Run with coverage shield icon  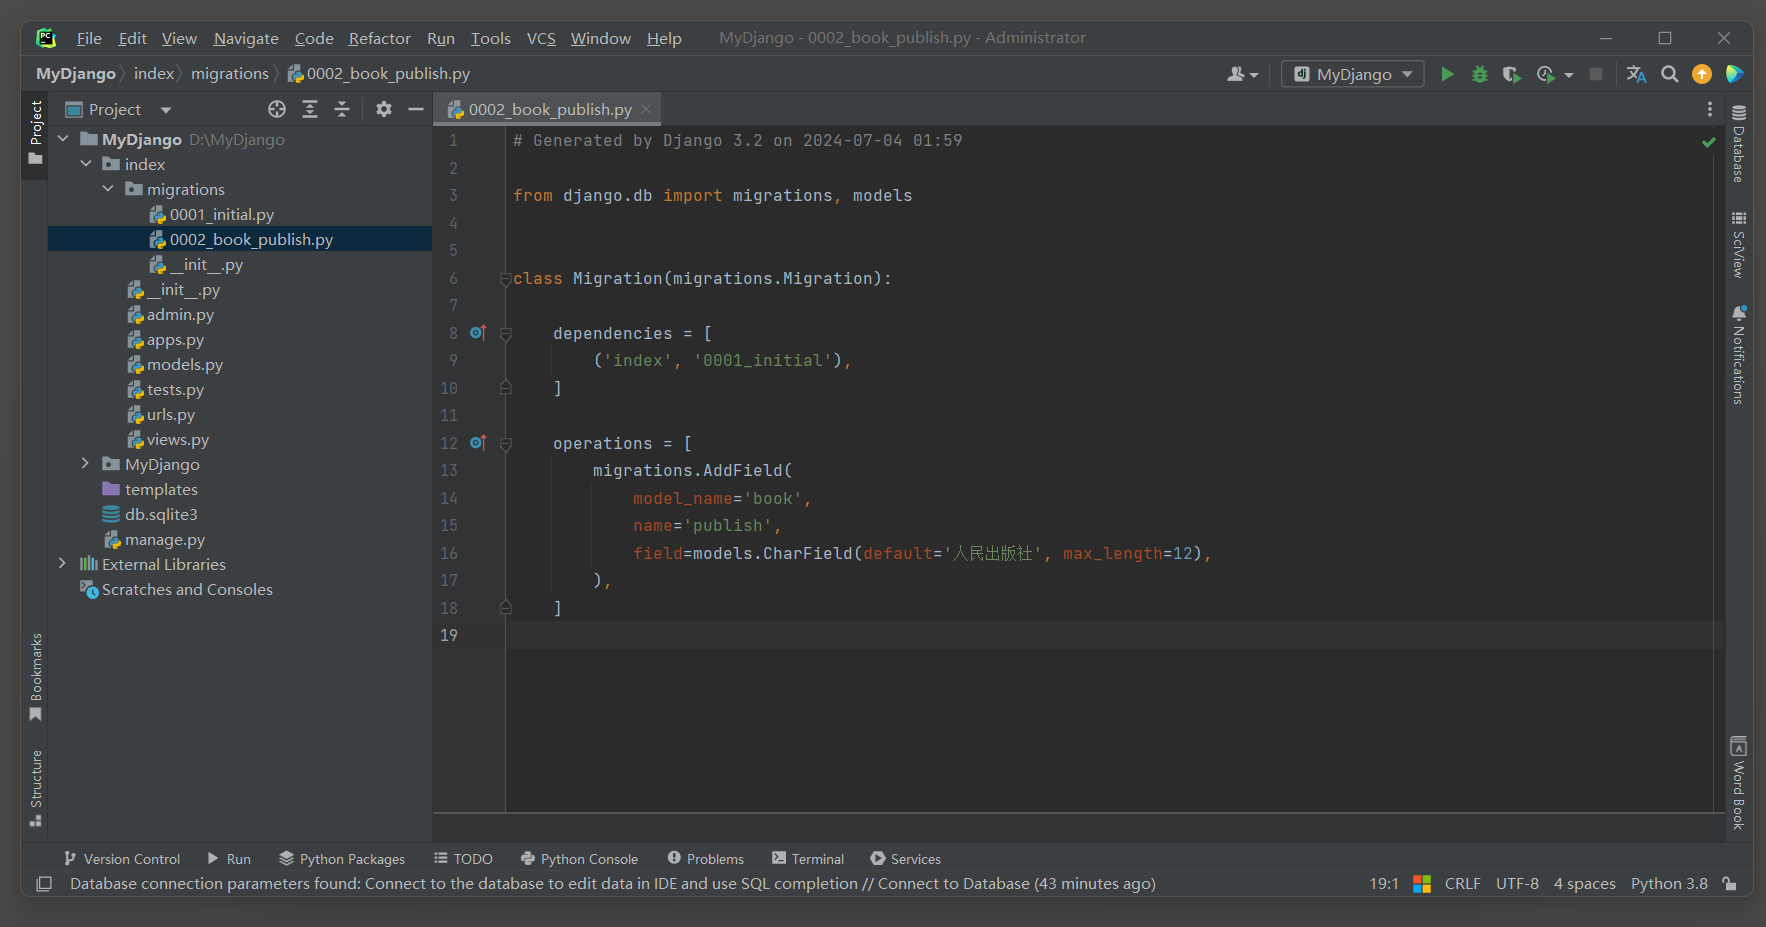tap(1511, 74)
